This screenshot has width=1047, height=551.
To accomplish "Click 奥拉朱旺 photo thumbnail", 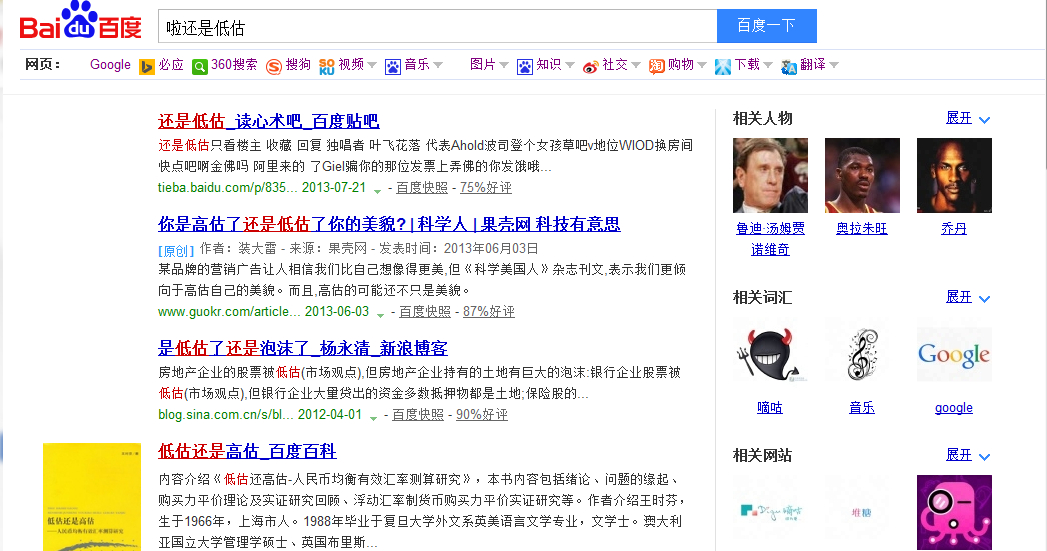I will pyautogui.click(x=863, y=176).
